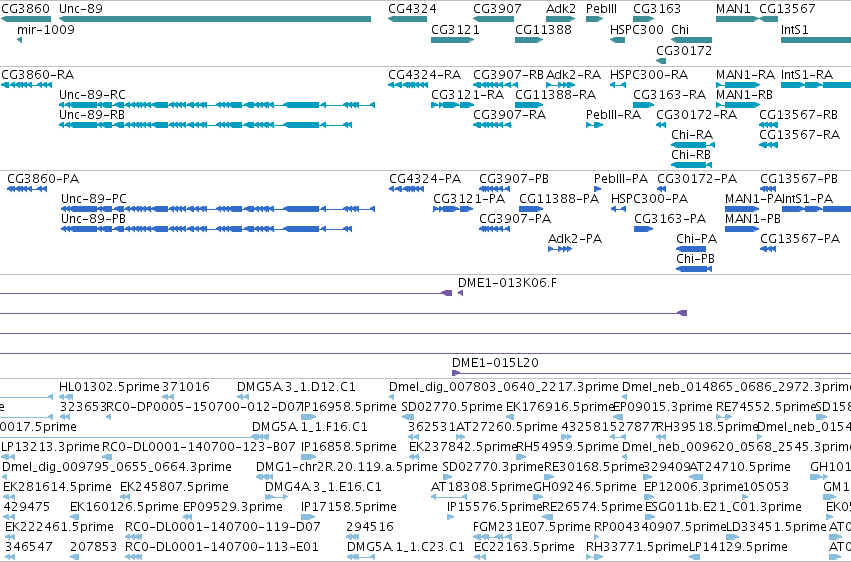Select the EK281614.5prime EST label
851x562 pixels.
coord(58,487)
